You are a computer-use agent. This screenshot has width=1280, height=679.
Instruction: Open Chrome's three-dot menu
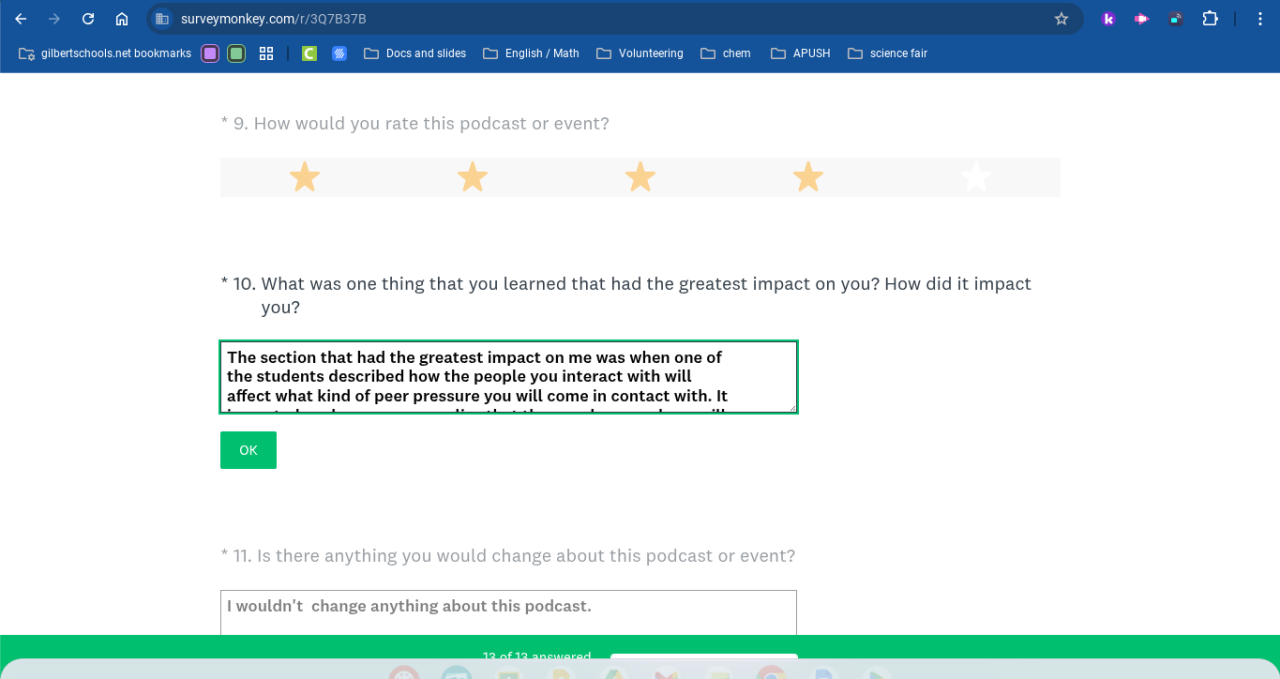(1263, 19)
